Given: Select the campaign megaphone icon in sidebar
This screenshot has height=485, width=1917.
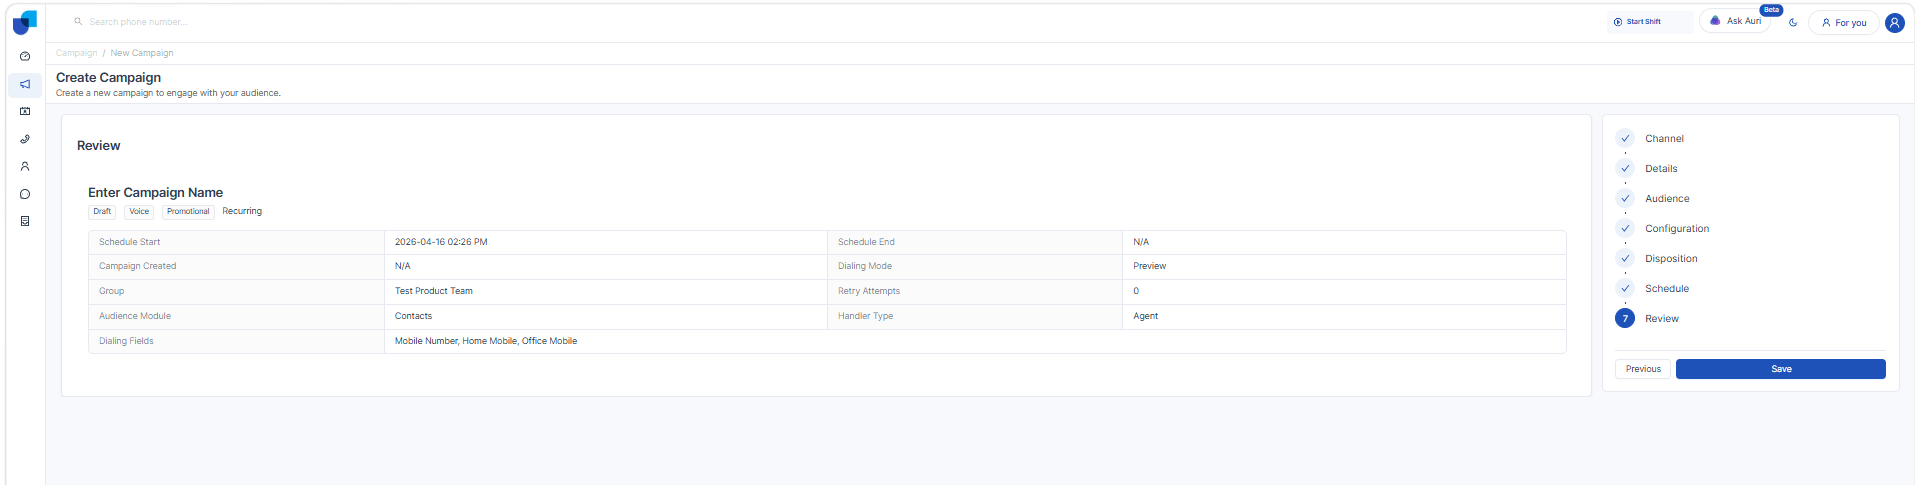Looking at the screenshot, I should [25, 84].
